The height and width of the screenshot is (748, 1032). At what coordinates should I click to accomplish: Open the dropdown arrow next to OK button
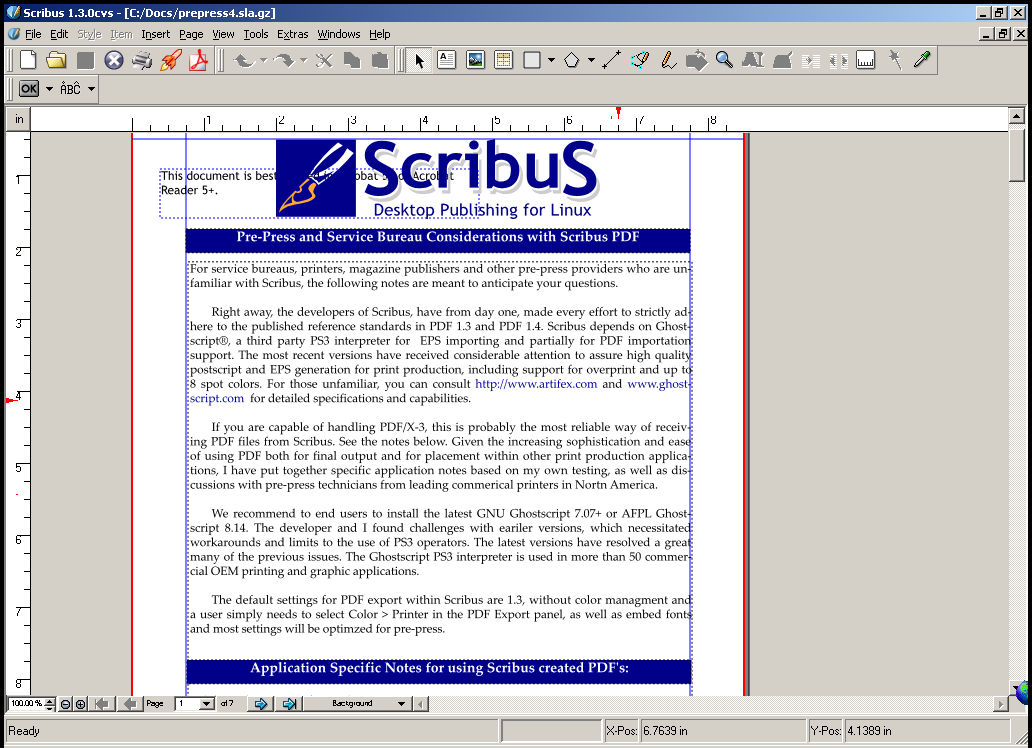(x=49, y=89)
